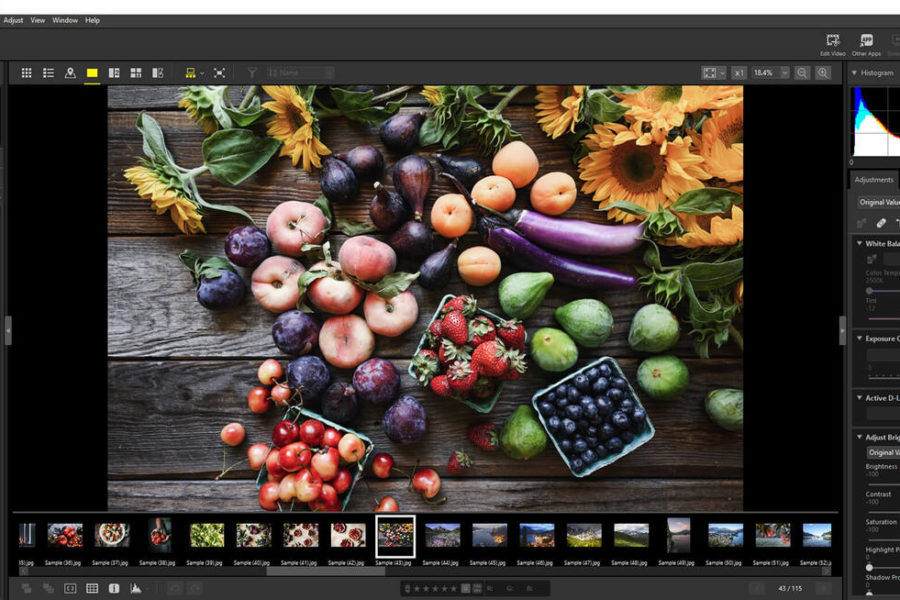This screenshot has height=600, width=900.
Task: Select the Sample (44).jpg thumbnail
Action: (442, 536)
